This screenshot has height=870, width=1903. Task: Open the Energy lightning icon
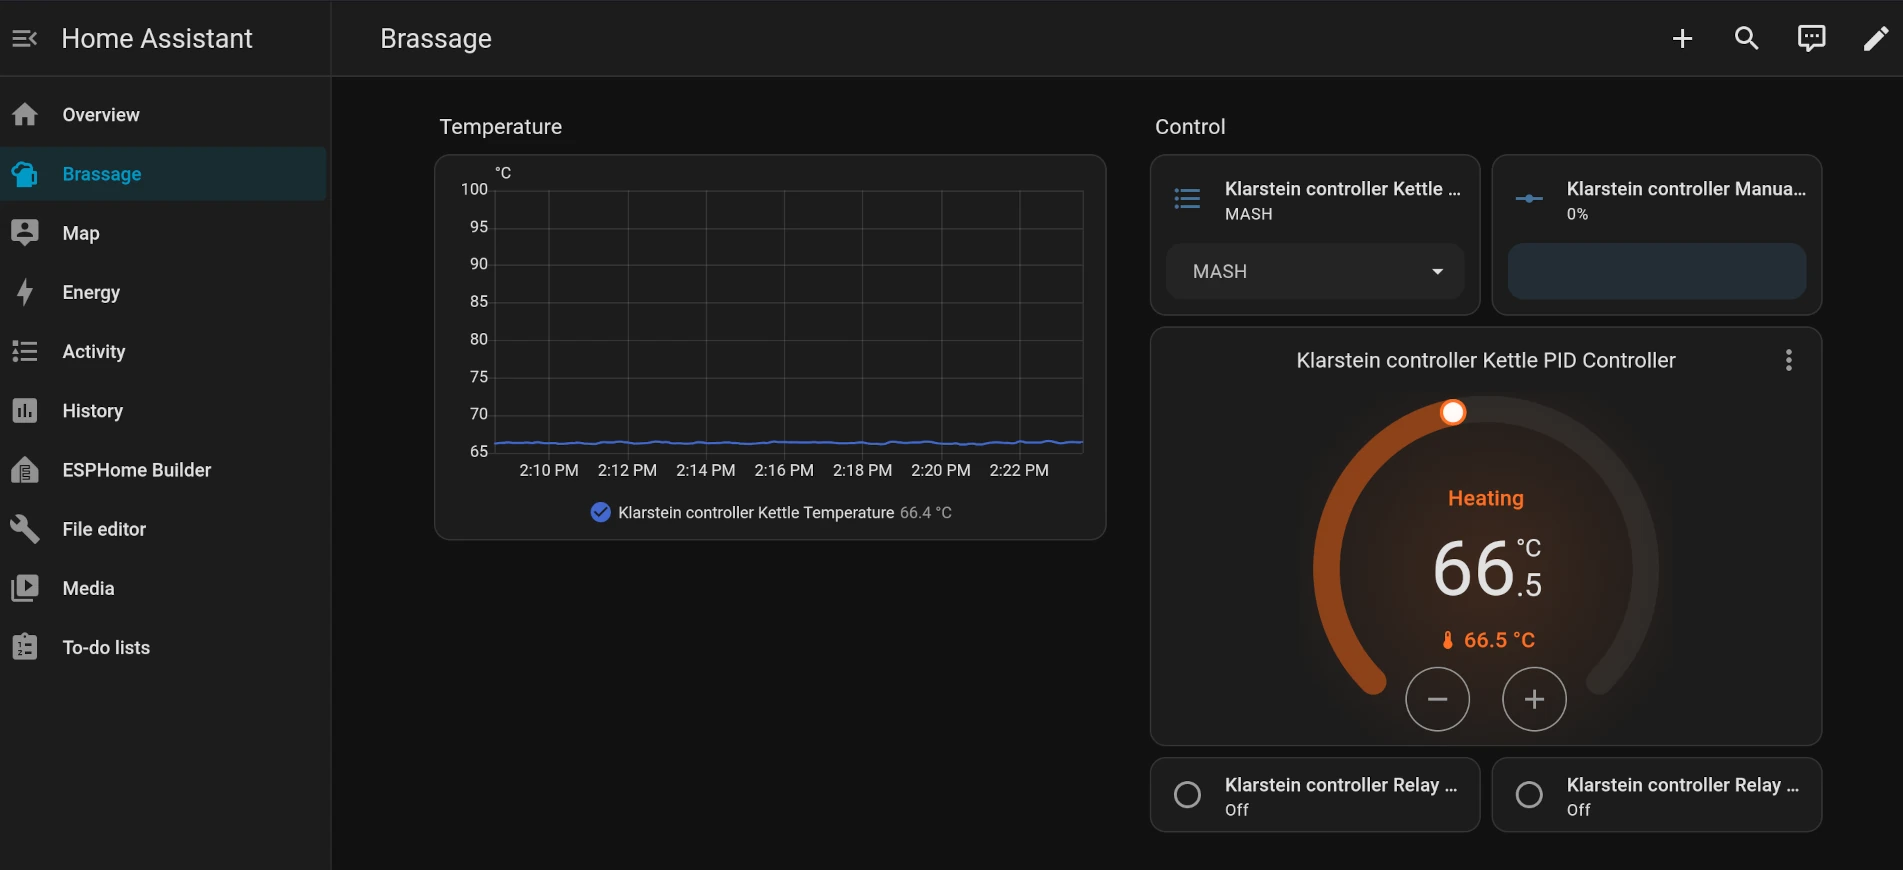click(25, 292)
